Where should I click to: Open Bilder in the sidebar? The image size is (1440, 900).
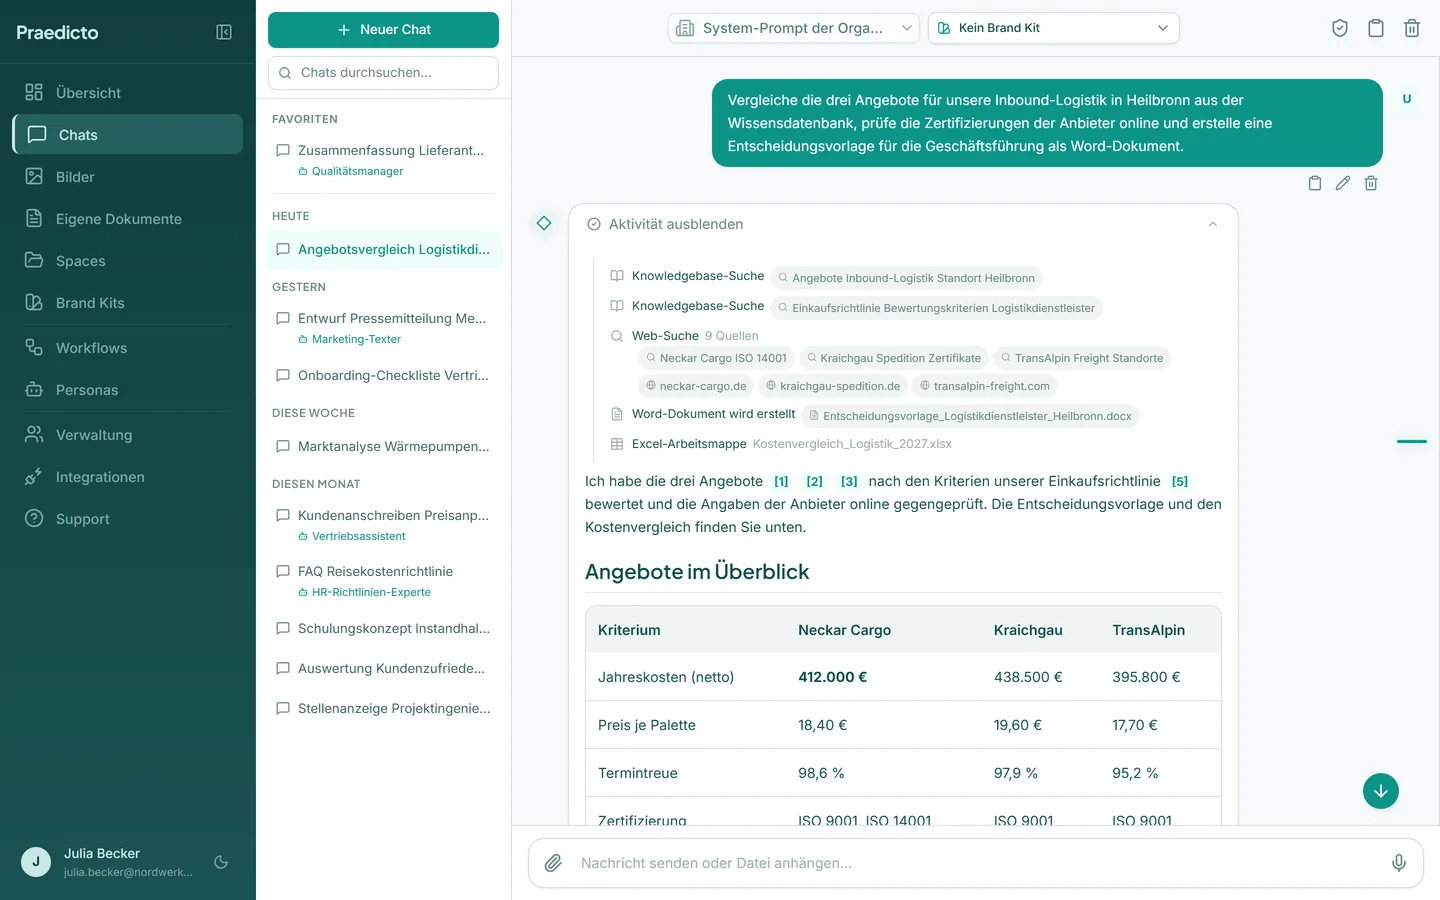click(x=128, y=177)
